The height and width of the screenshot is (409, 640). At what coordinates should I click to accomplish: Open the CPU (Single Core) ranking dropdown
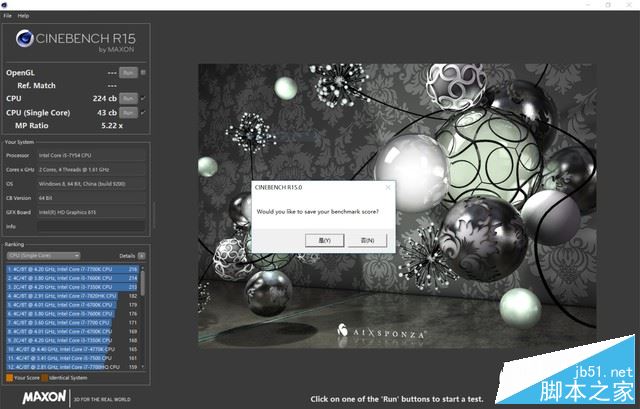click(43, 256)
